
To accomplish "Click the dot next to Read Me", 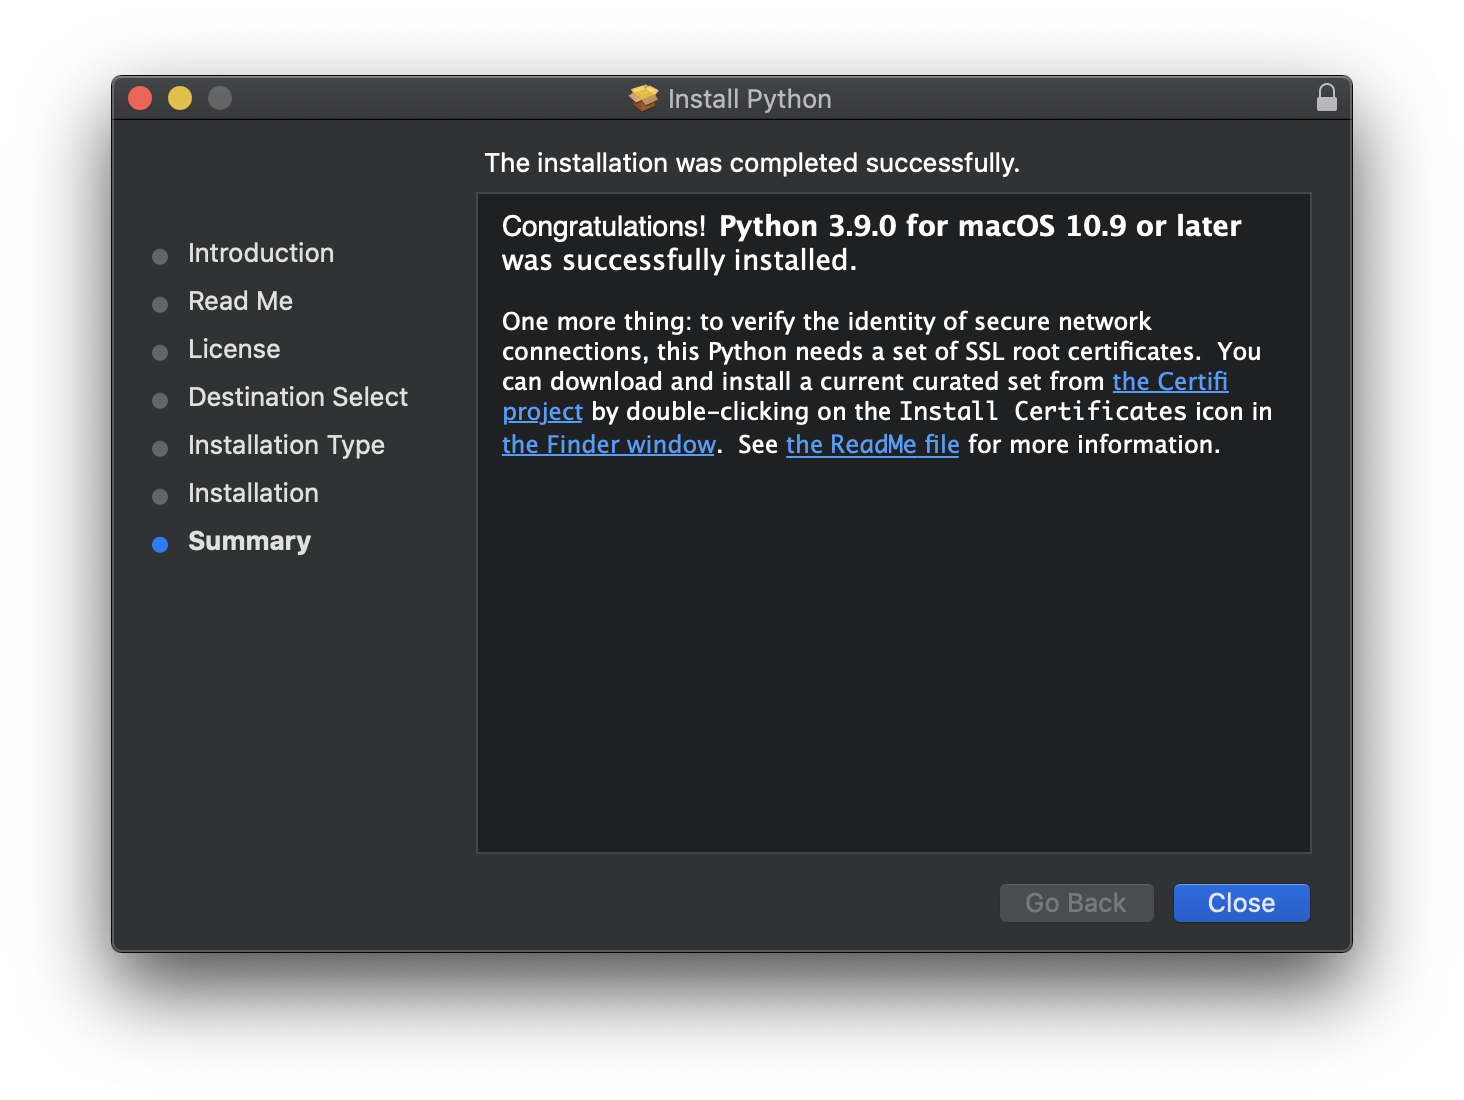I will [160, 304].
